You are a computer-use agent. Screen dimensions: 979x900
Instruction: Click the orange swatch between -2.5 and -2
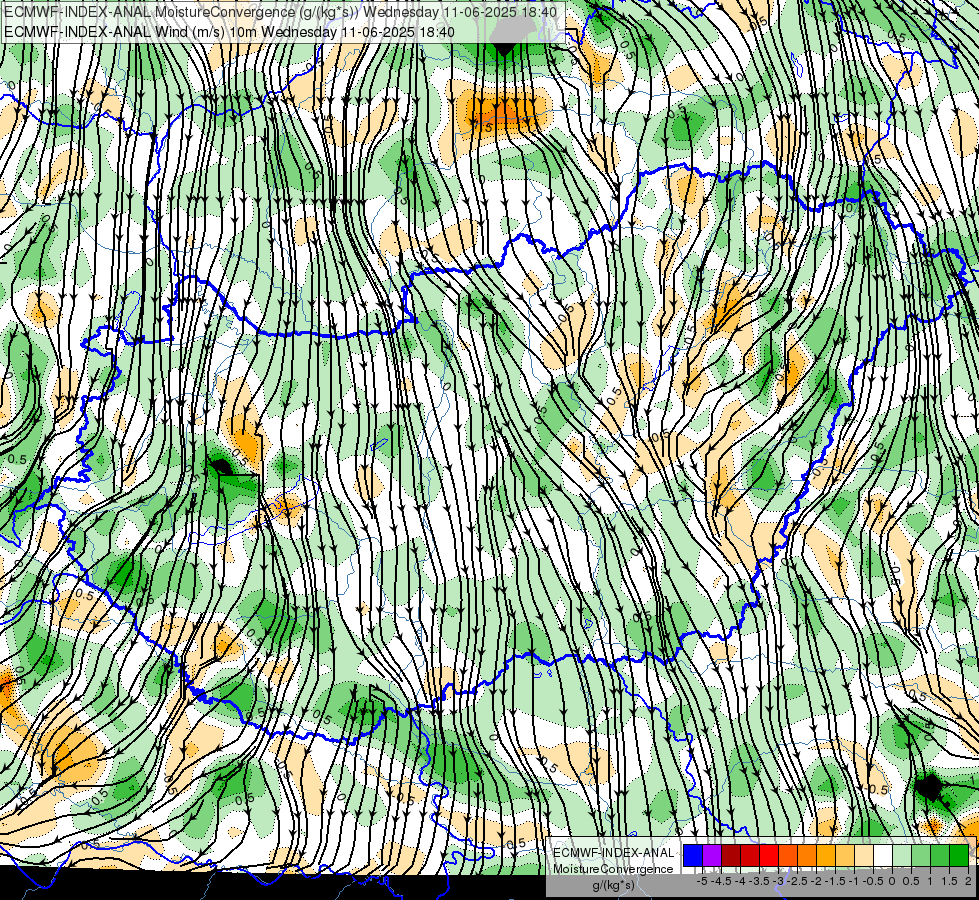coord(807,856)
